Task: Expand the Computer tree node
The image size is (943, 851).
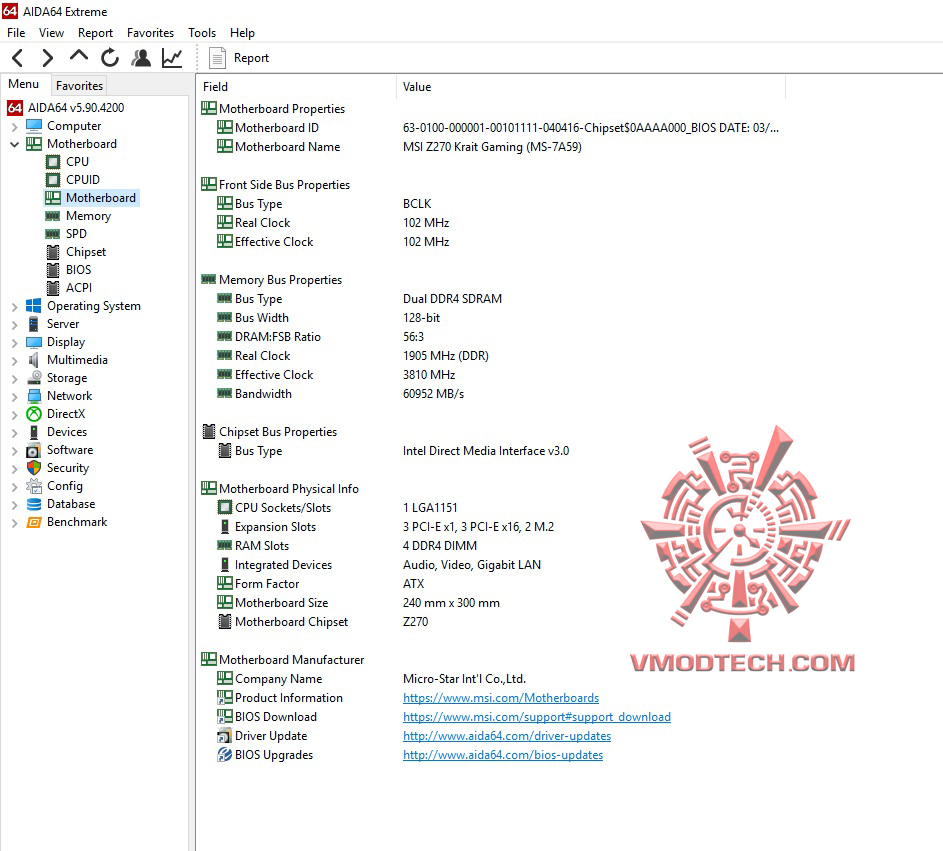Action: click(x=14, y=127)
